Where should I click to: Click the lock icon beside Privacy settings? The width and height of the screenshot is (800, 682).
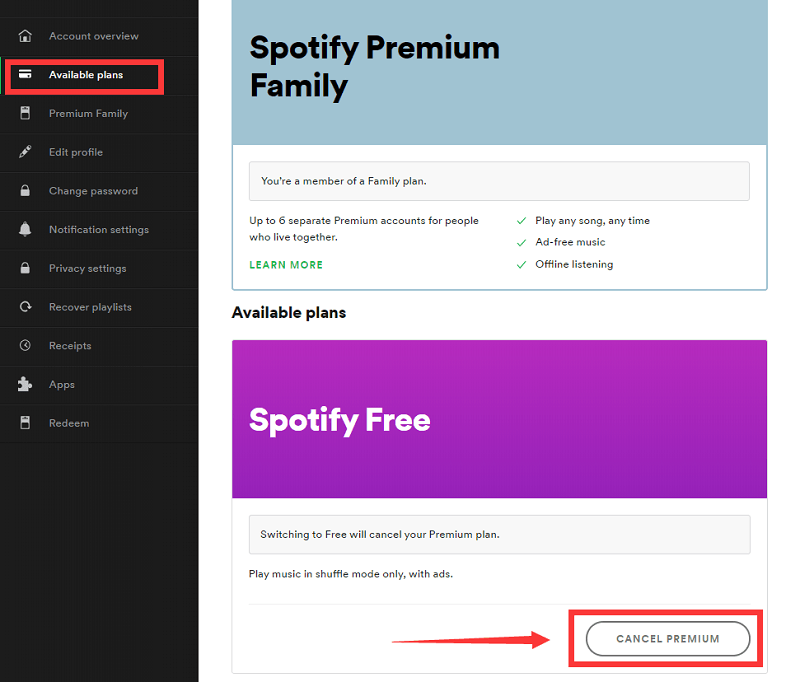tap(26, 268)
